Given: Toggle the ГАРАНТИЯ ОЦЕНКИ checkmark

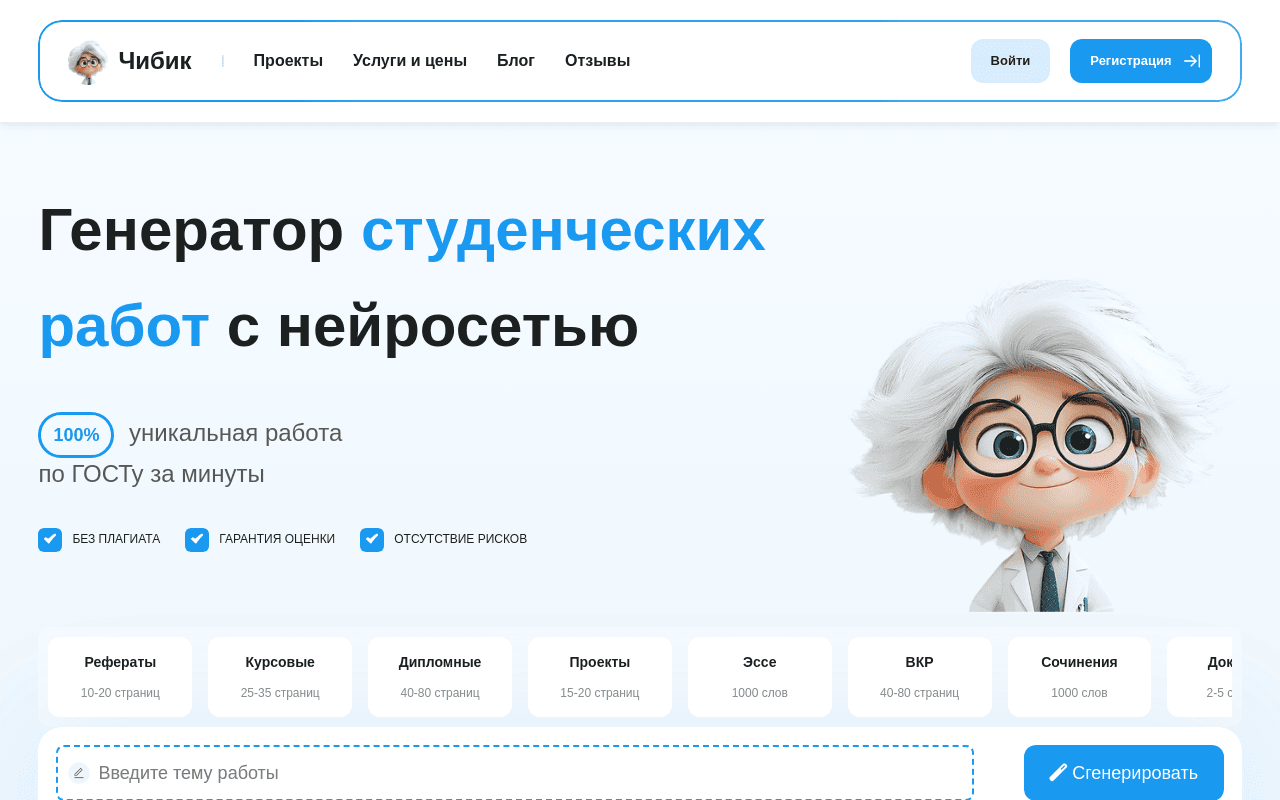Looking at the screenshot, I should pos(197,540).
